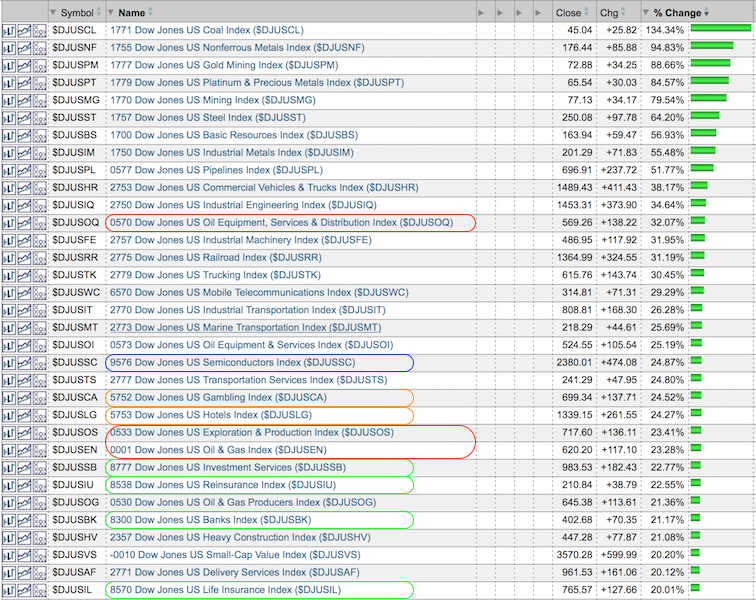This screenshot has height=600, width=756.
Task: Expand the first hidden column arrow after Name
Action: point(481,12)
